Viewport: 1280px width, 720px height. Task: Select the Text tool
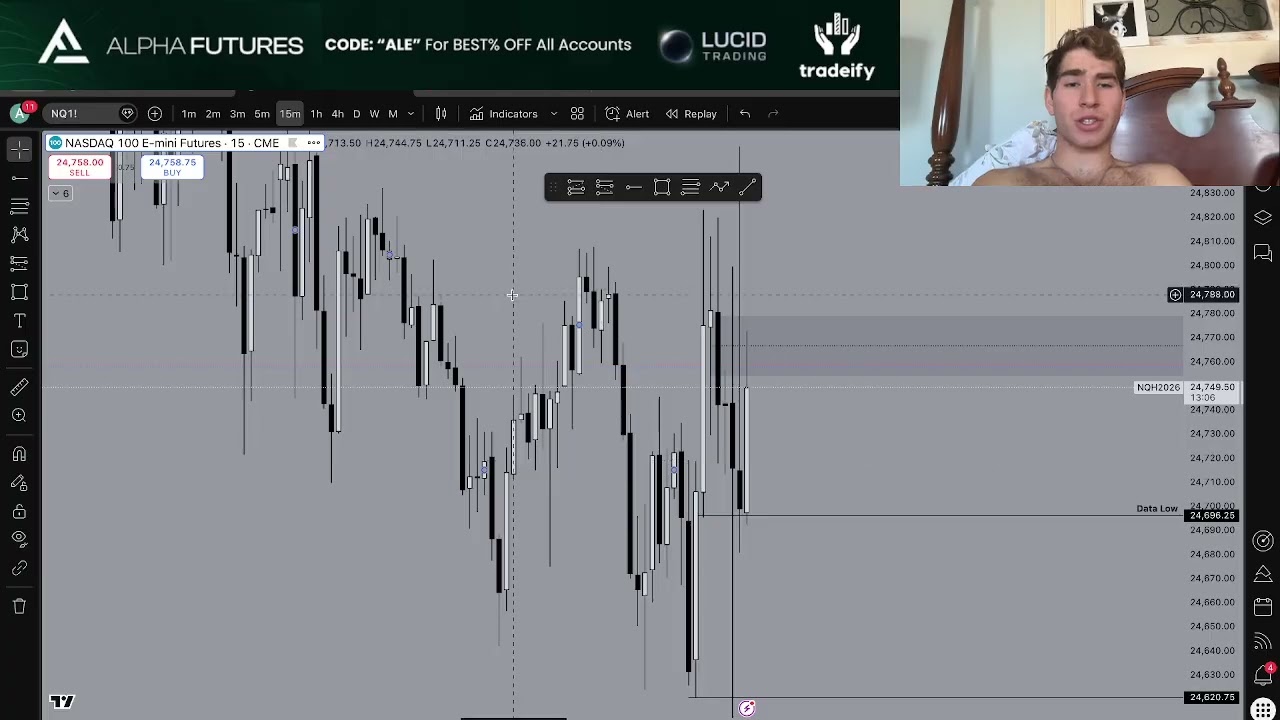(x=19, y=321)
